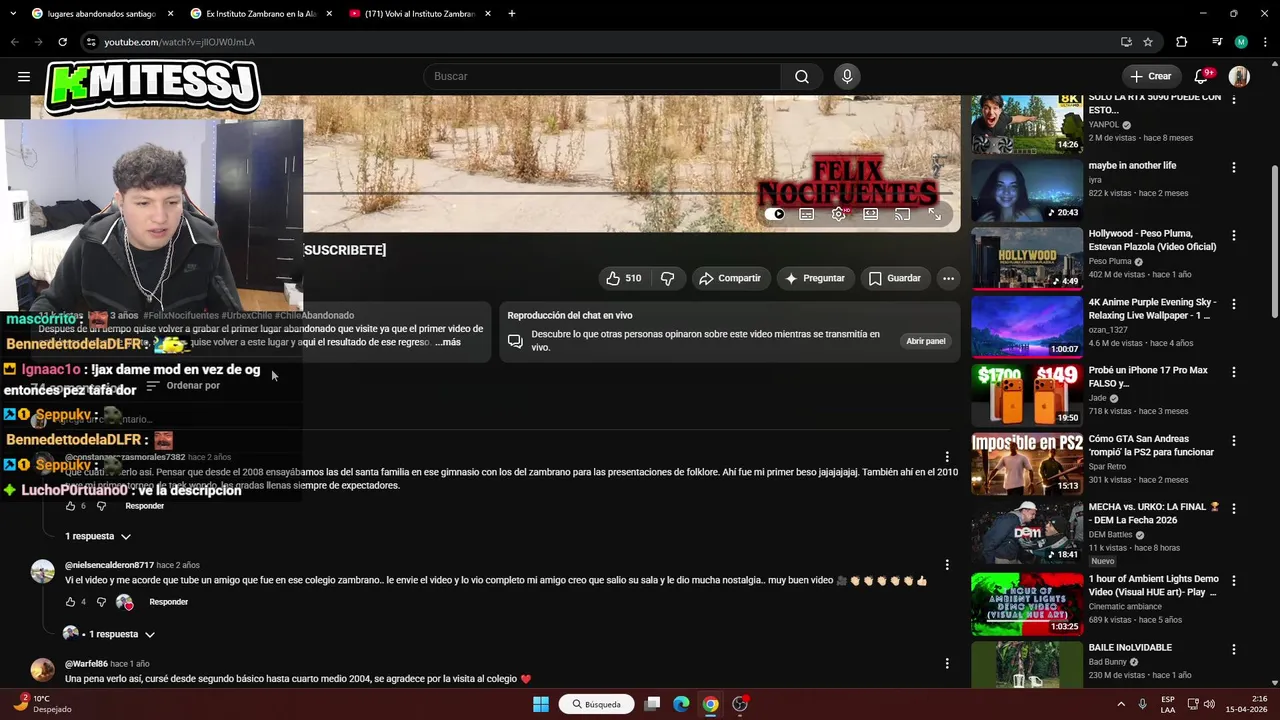
Task: Open the BAILE INoLVIDABLE video title
Action: point(1130,647)
